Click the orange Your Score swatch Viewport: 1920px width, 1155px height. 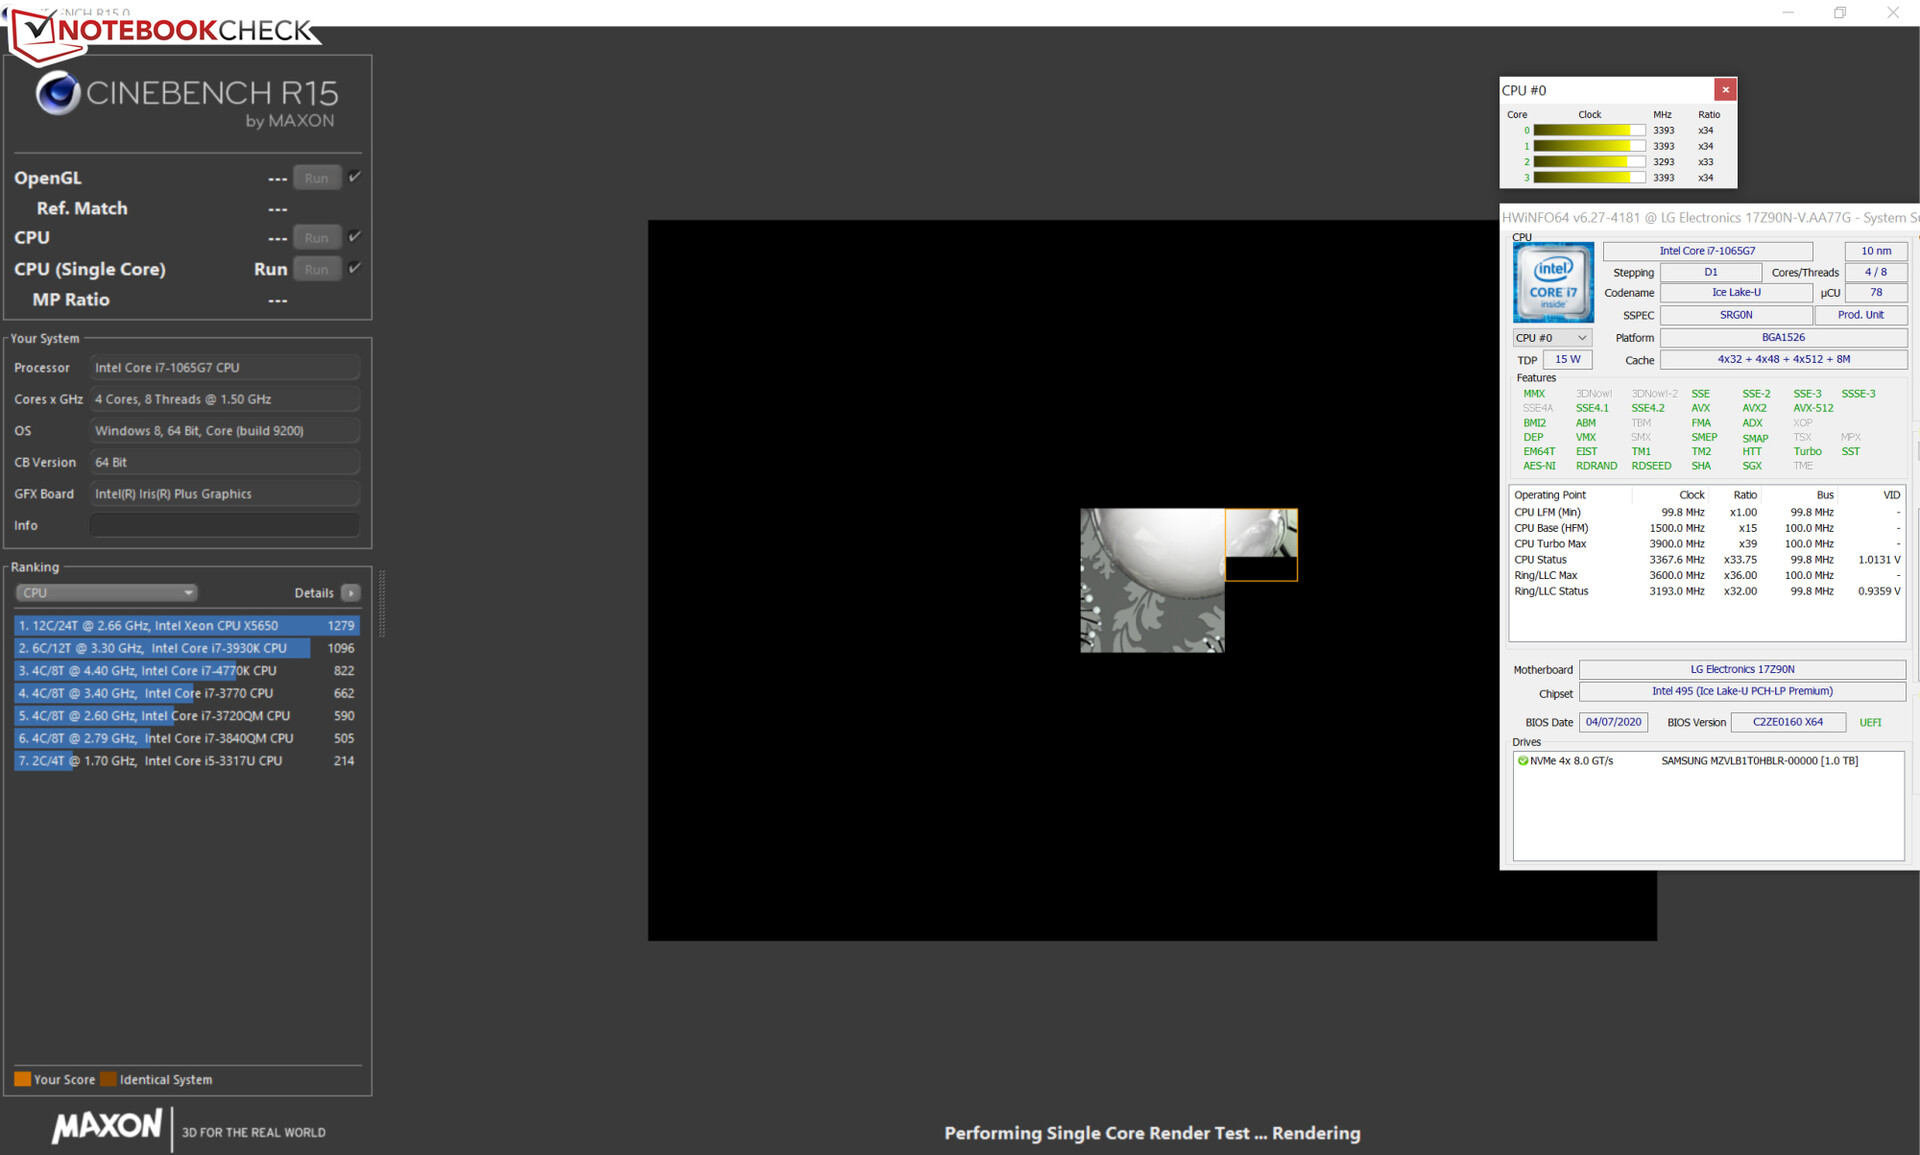tap(22, 1079)
